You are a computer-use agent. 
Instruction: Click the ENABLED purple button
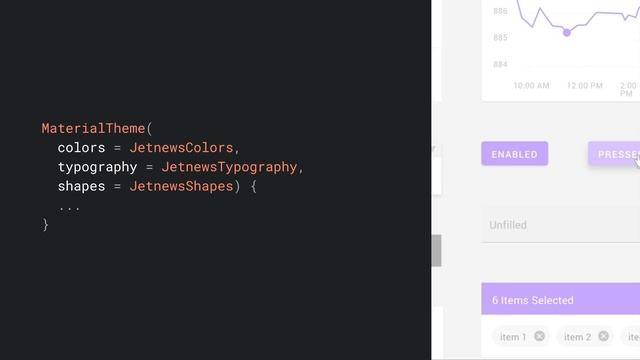pyautogui.click(x=514, y=154)
